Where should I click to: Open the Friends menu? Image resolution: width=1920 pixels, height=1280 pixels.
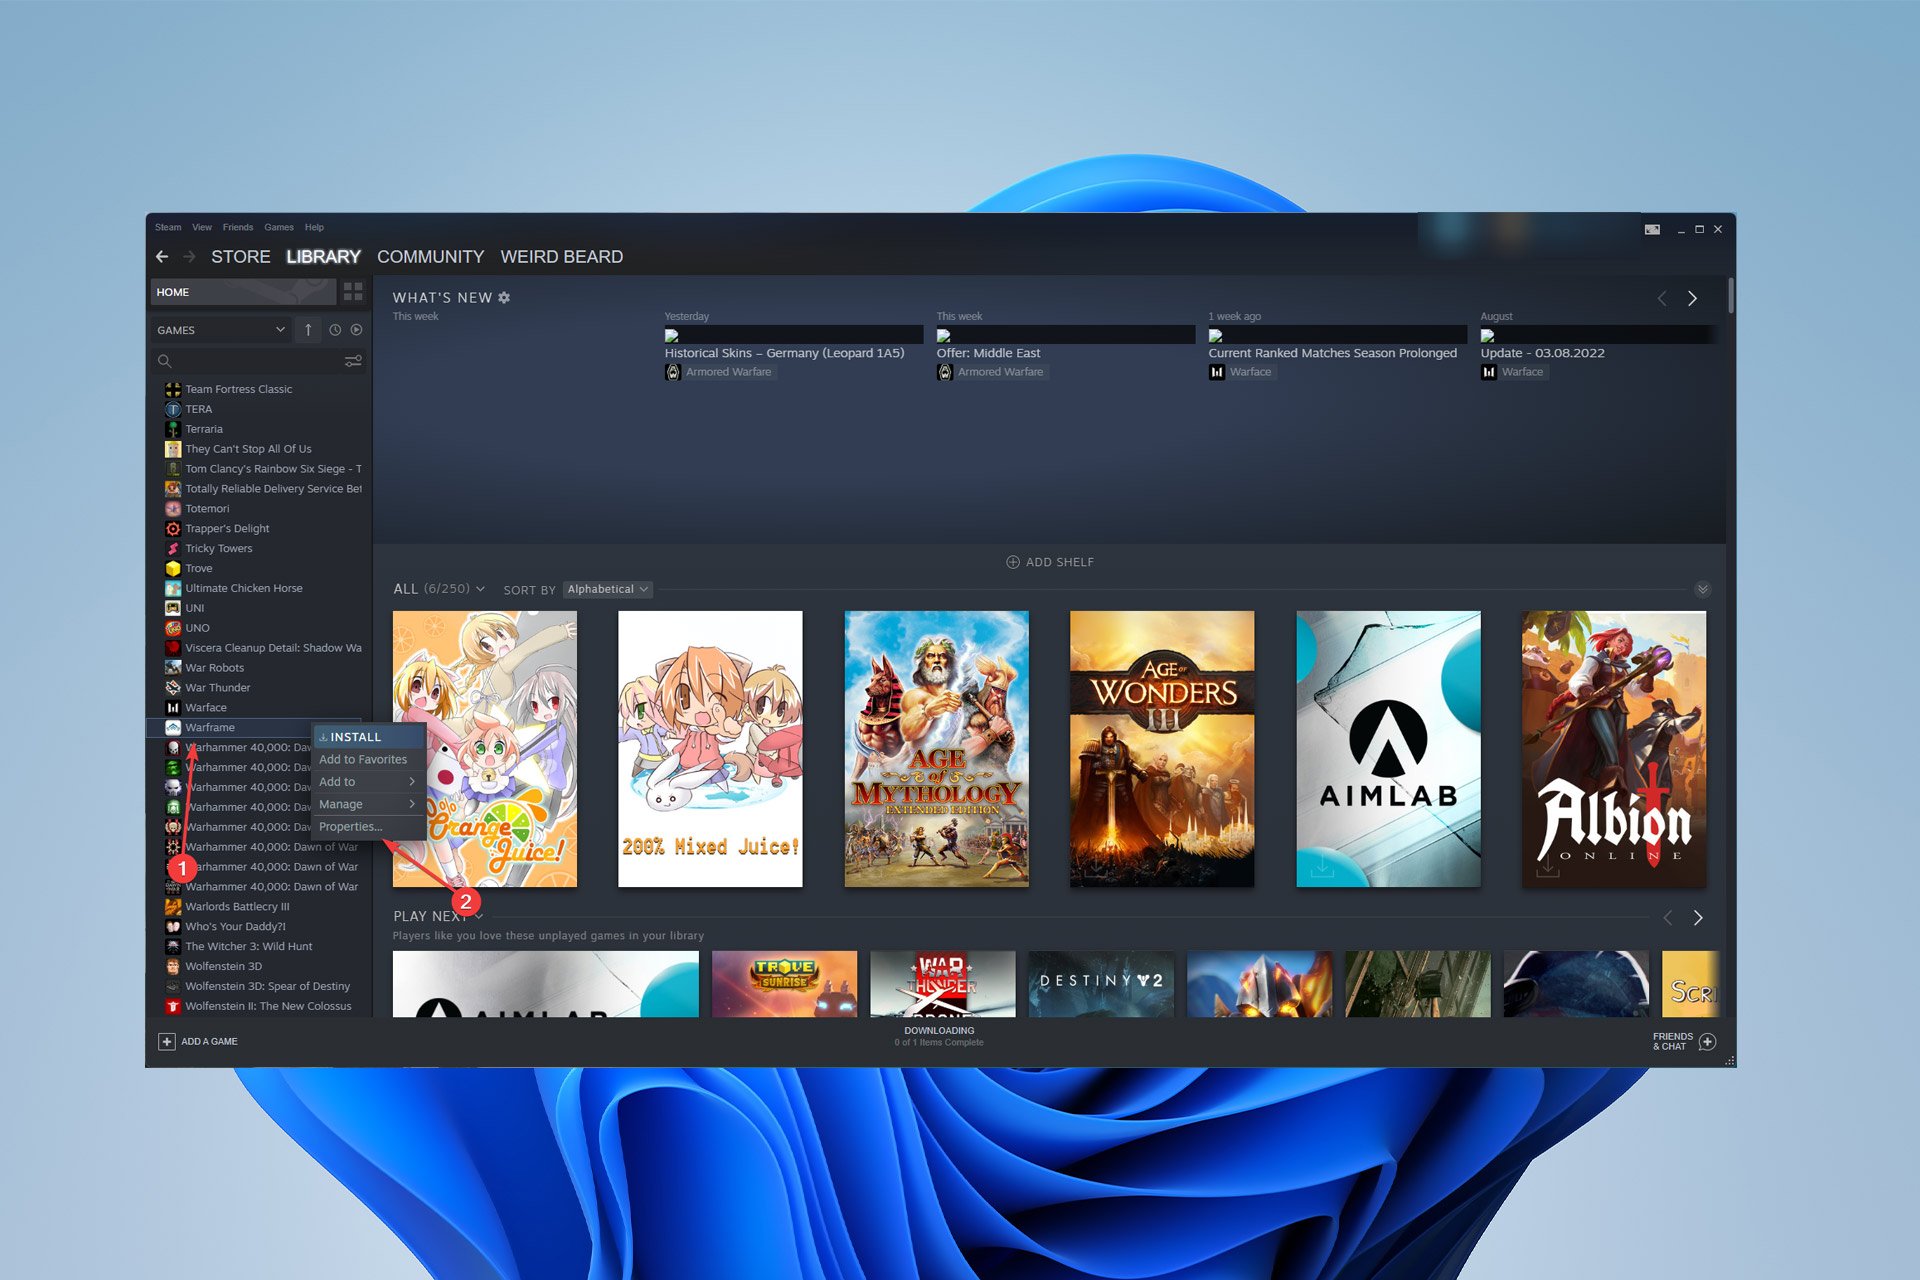238,227
